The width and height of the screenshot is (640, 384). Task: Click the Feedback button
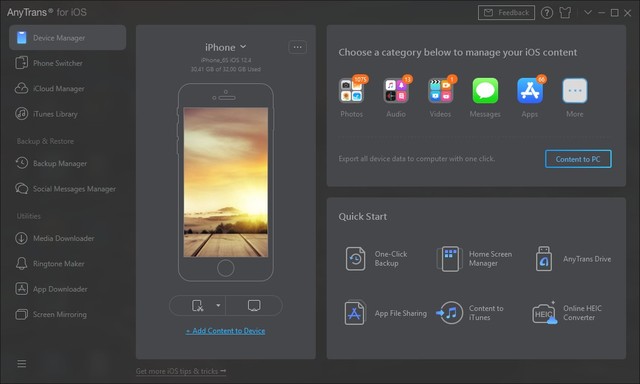tap(506, 13)
